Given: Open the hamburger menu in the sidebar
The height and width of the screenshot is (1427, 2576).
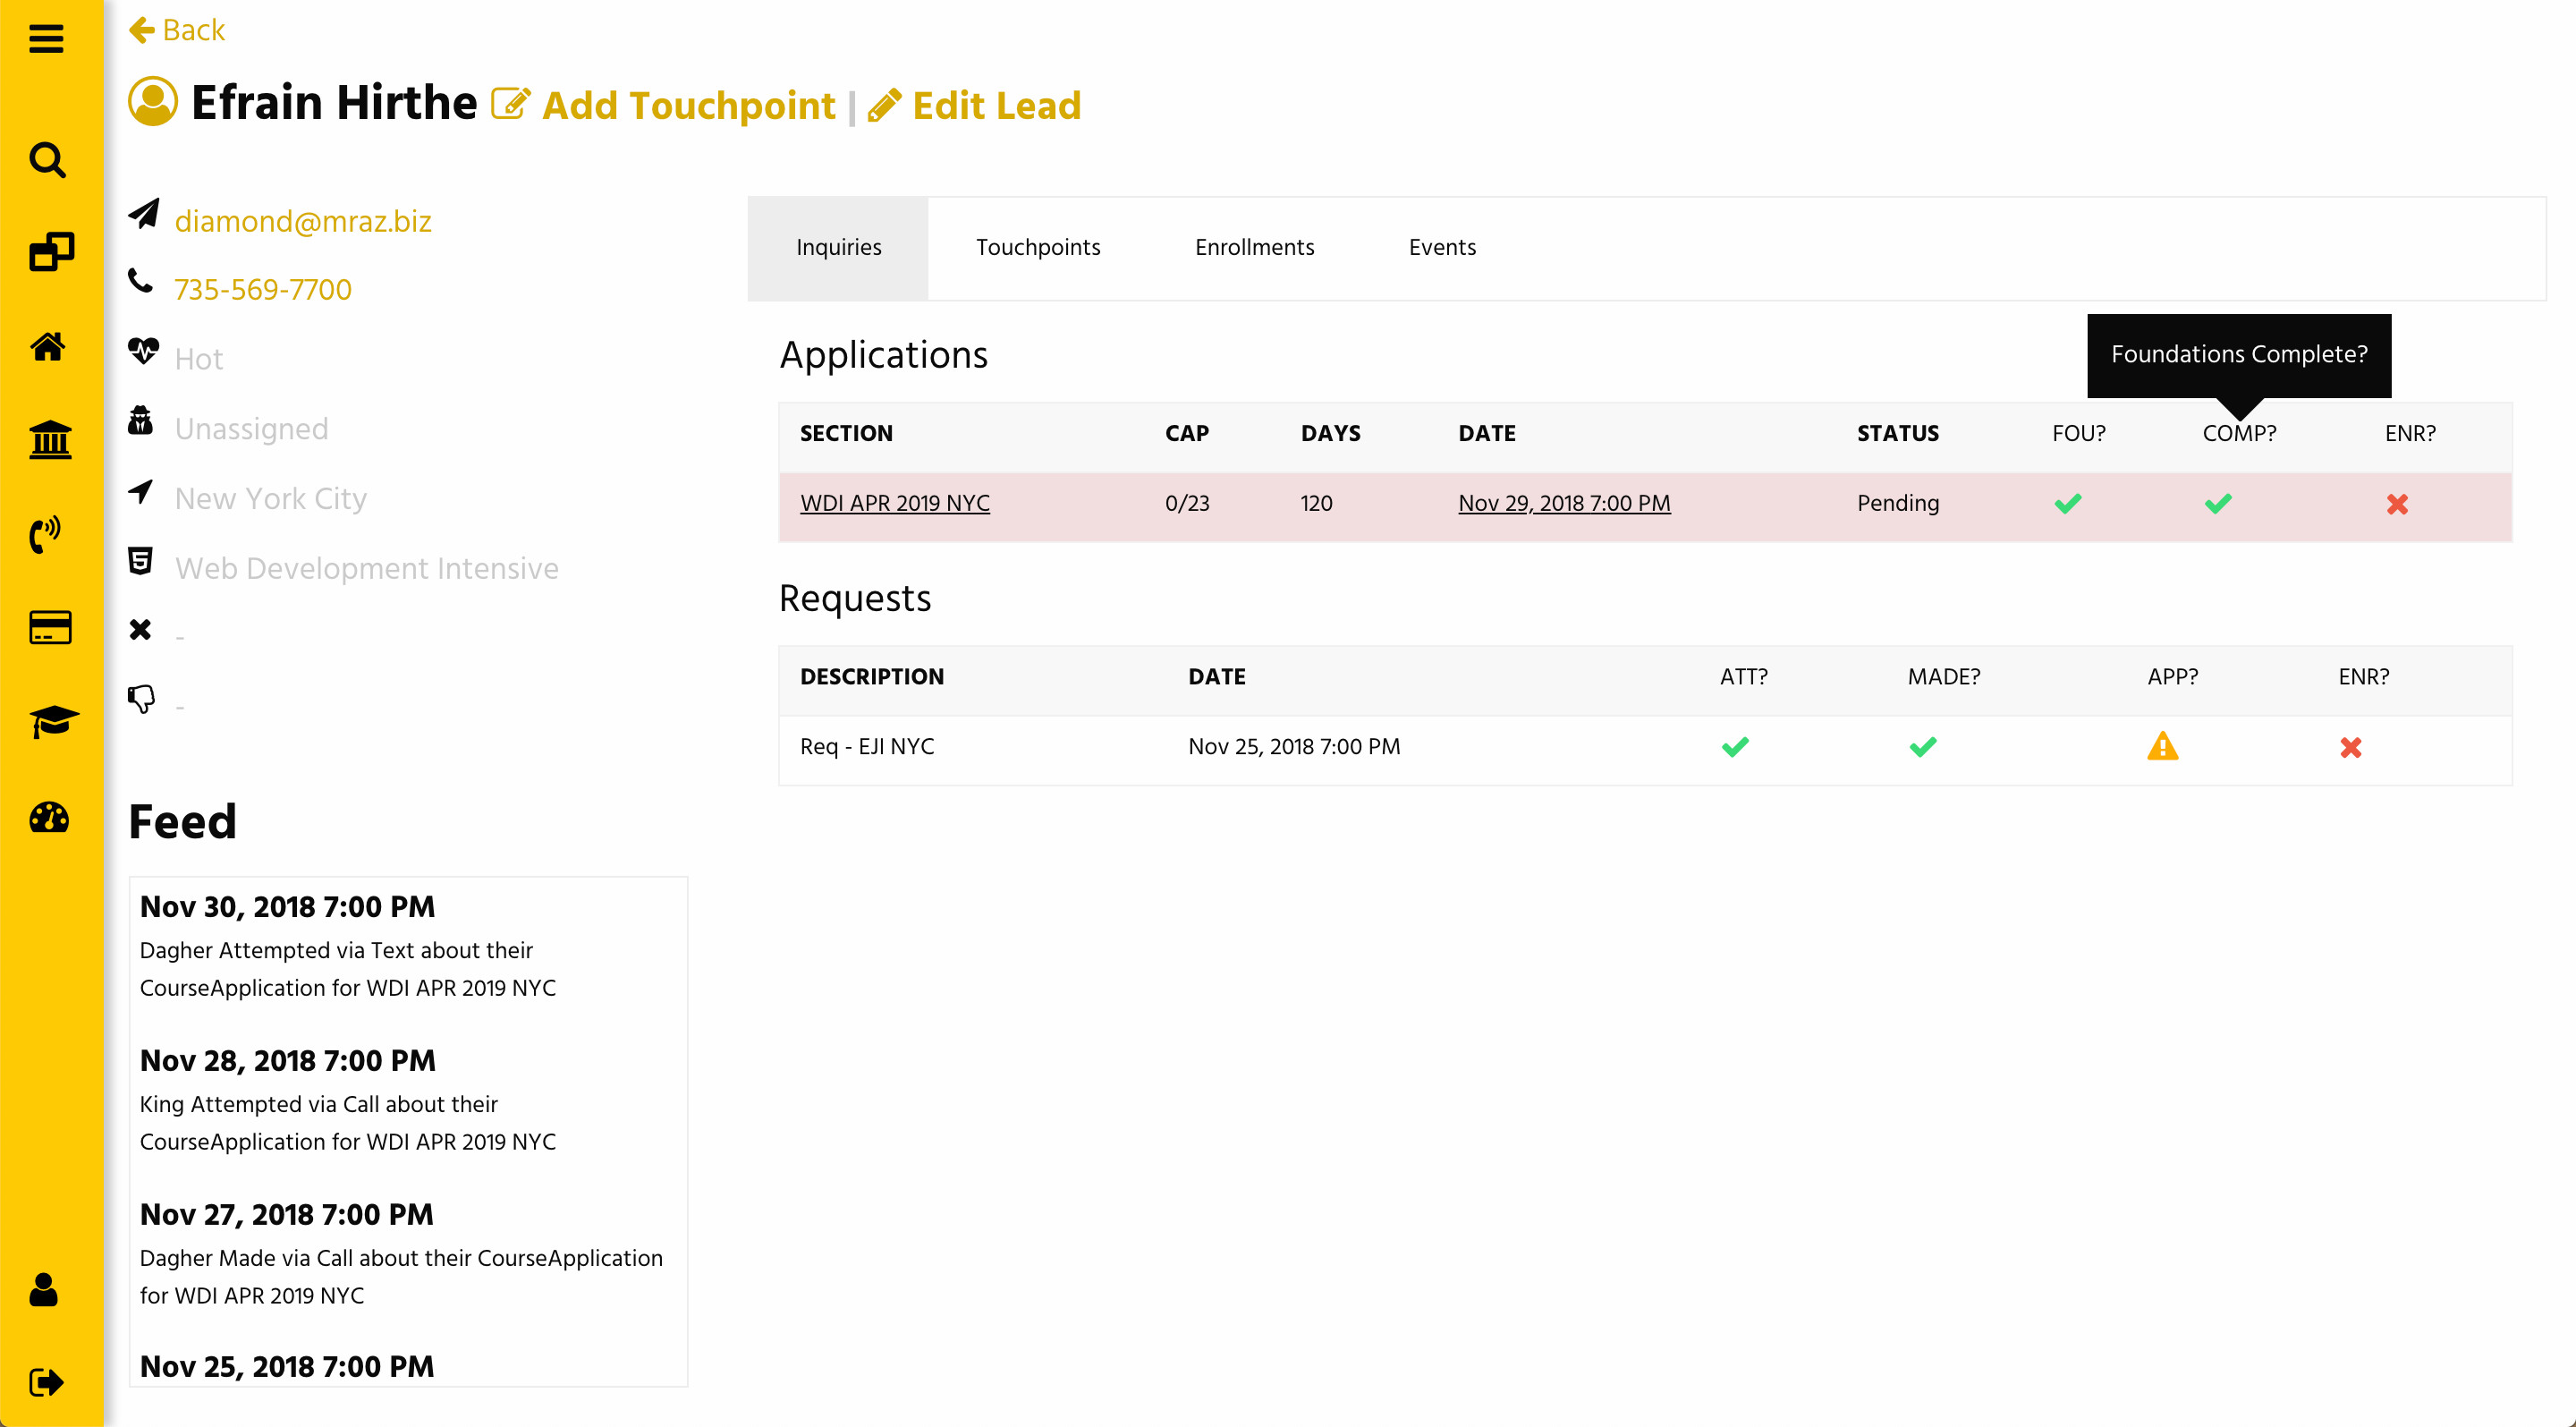Looking at the screenshot, I should click(x=47, y=40).
